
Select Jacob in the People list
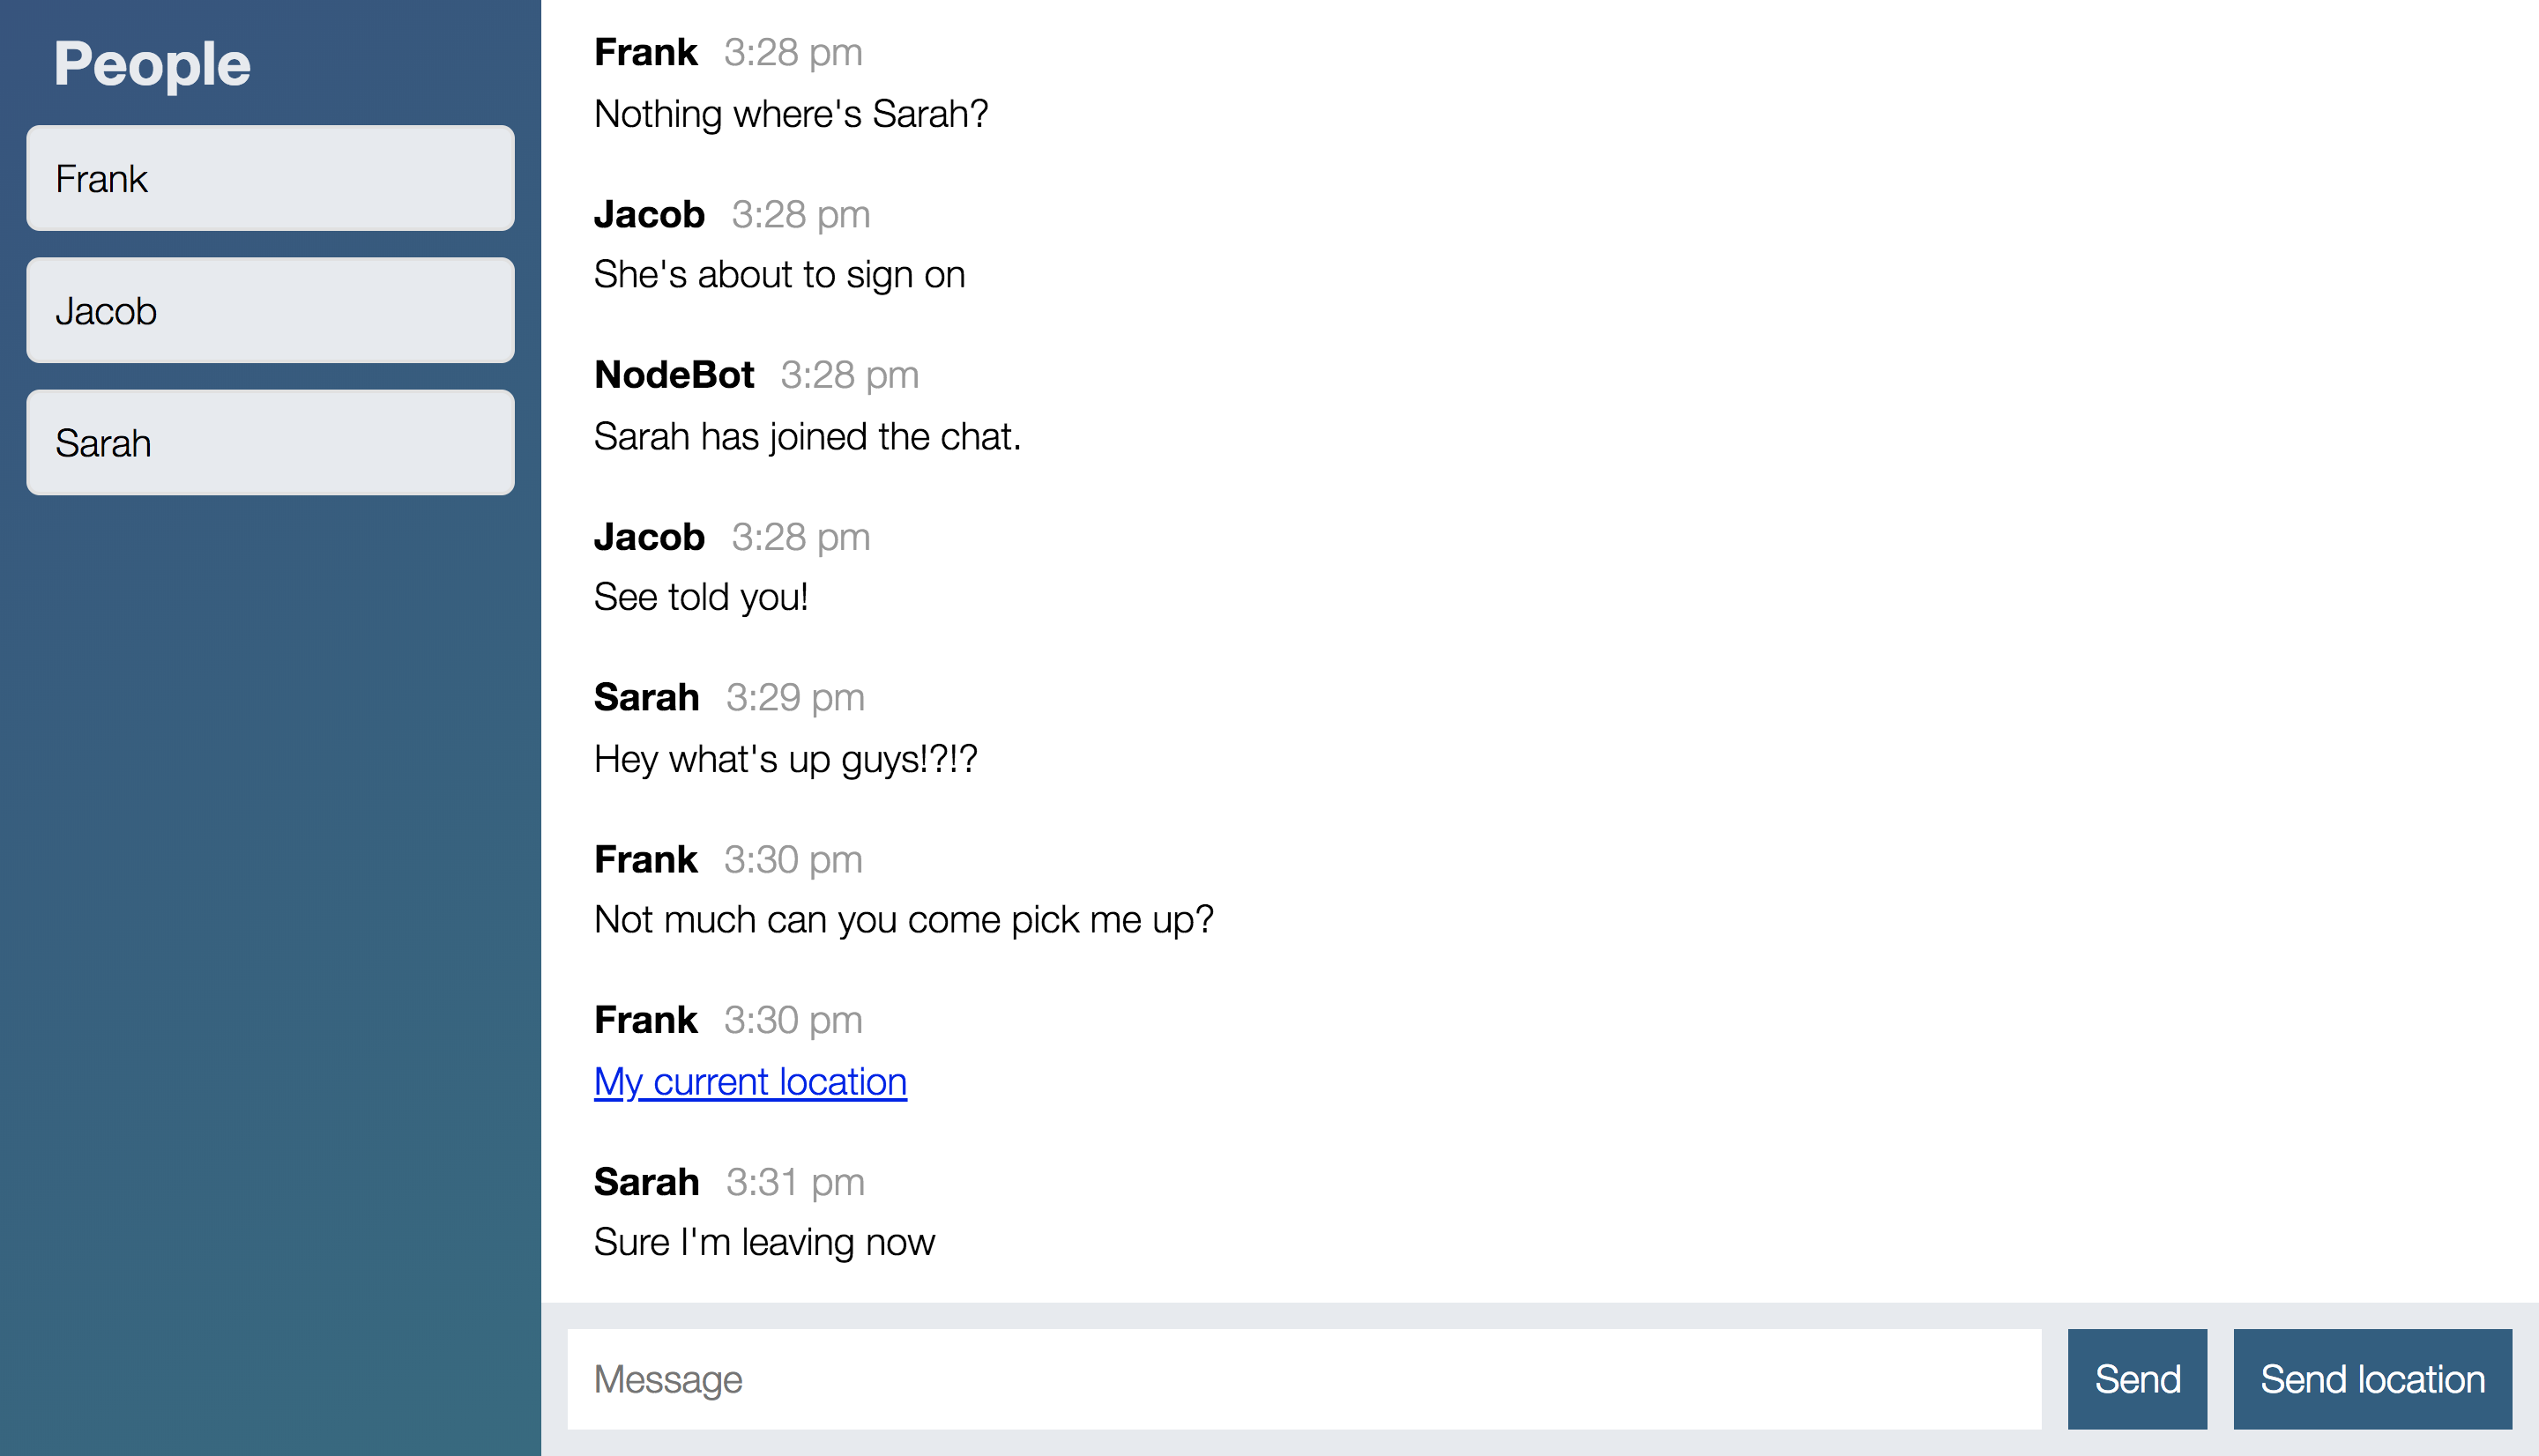(x=270, y=311)
